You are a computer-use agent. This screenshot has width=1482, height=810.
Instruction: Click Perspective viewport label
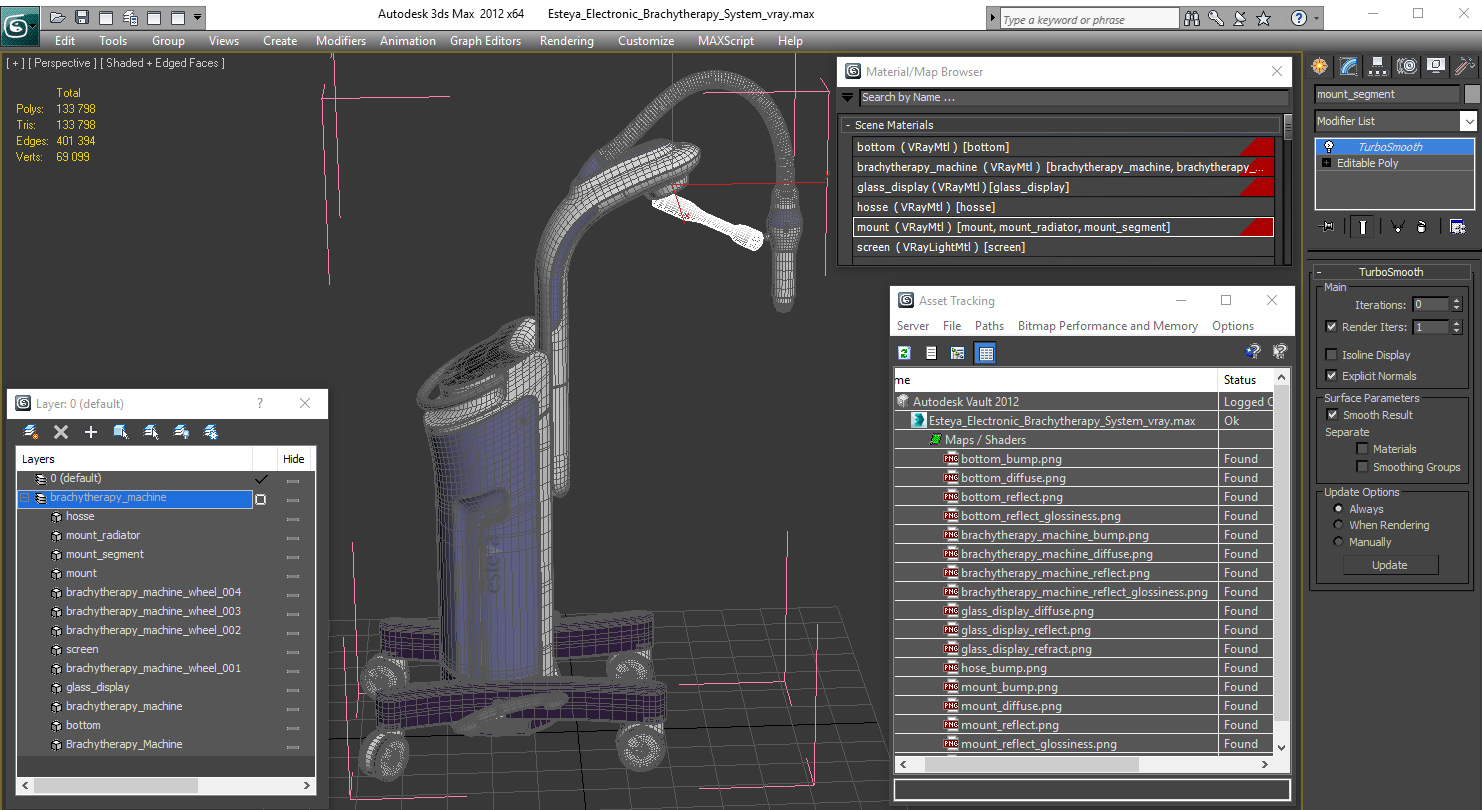tap(62, 63)
